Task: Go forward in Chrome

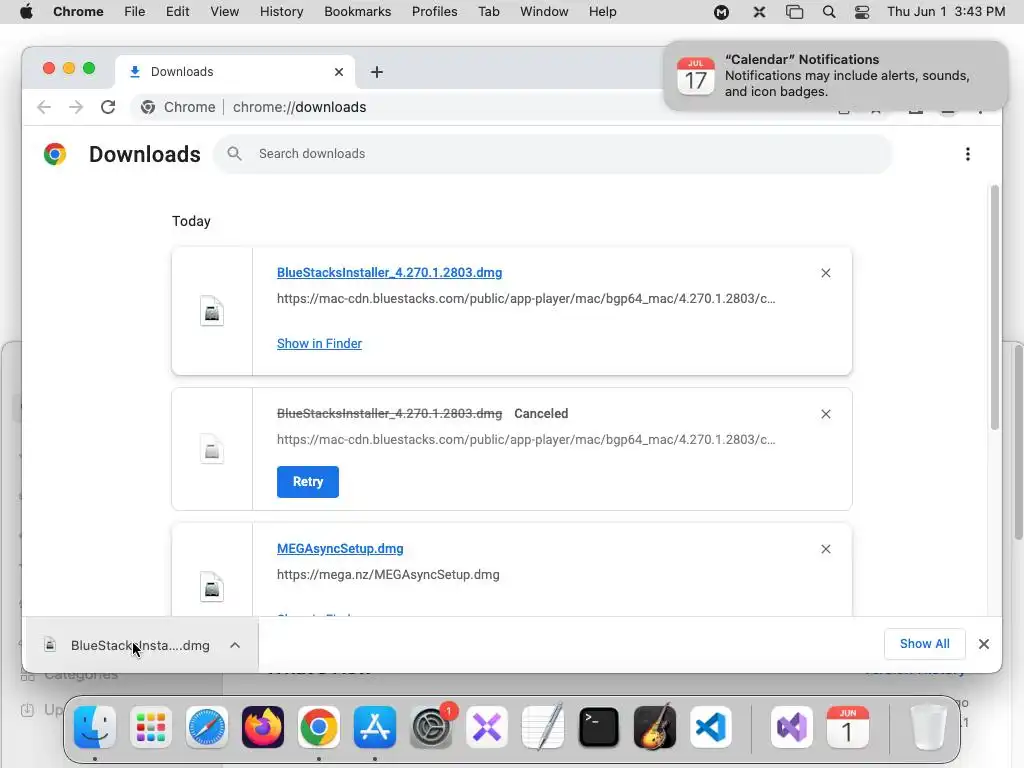Action: [x=76, y=107]
